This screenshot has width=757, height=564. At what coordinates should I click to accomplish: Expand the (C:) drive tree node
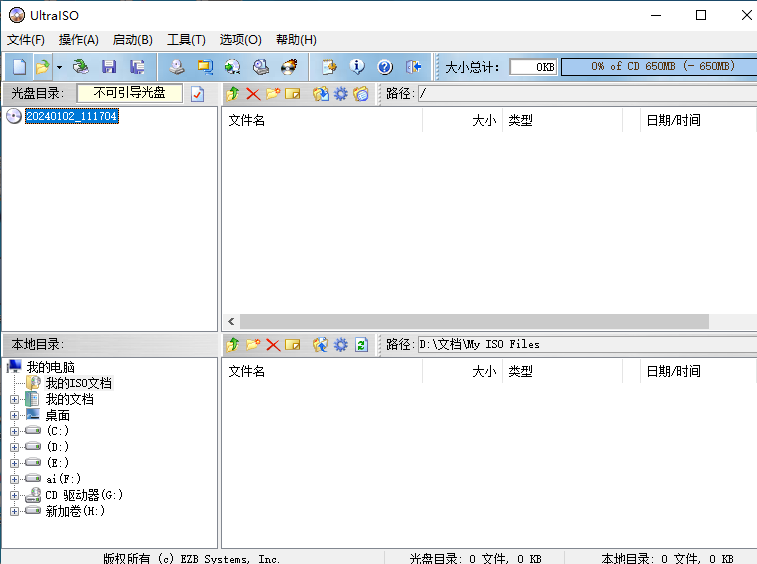(14, 431)
